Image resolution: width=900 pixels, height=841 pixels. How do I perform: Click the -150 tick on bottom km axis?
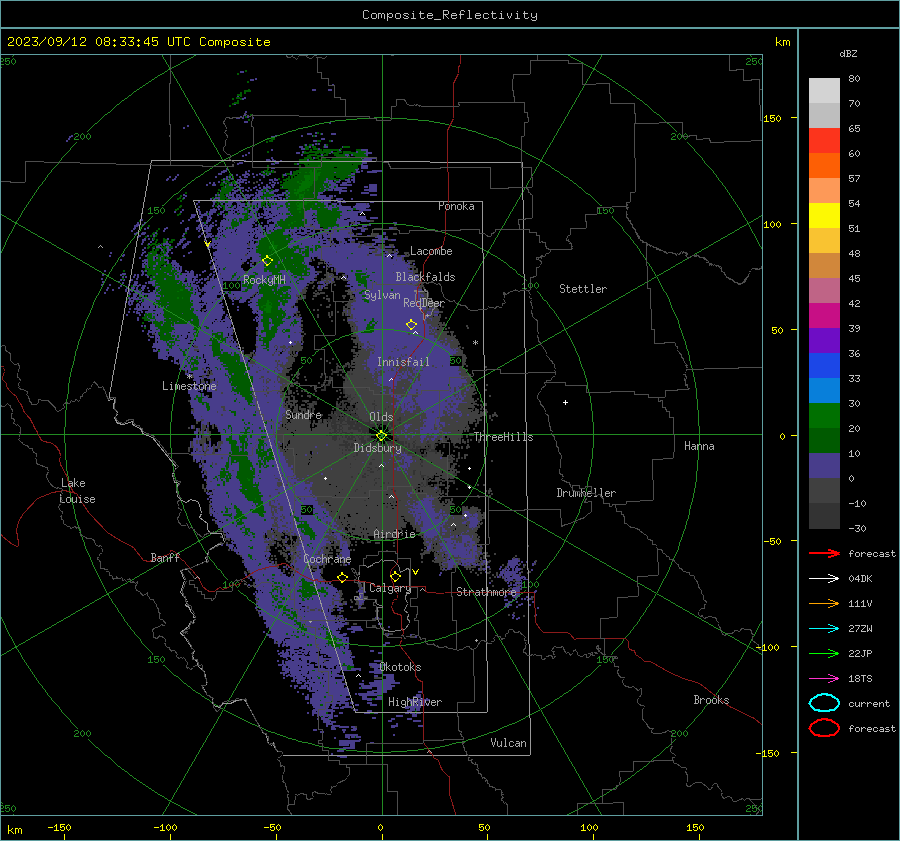pyautogui.click(x=59, y=827)
